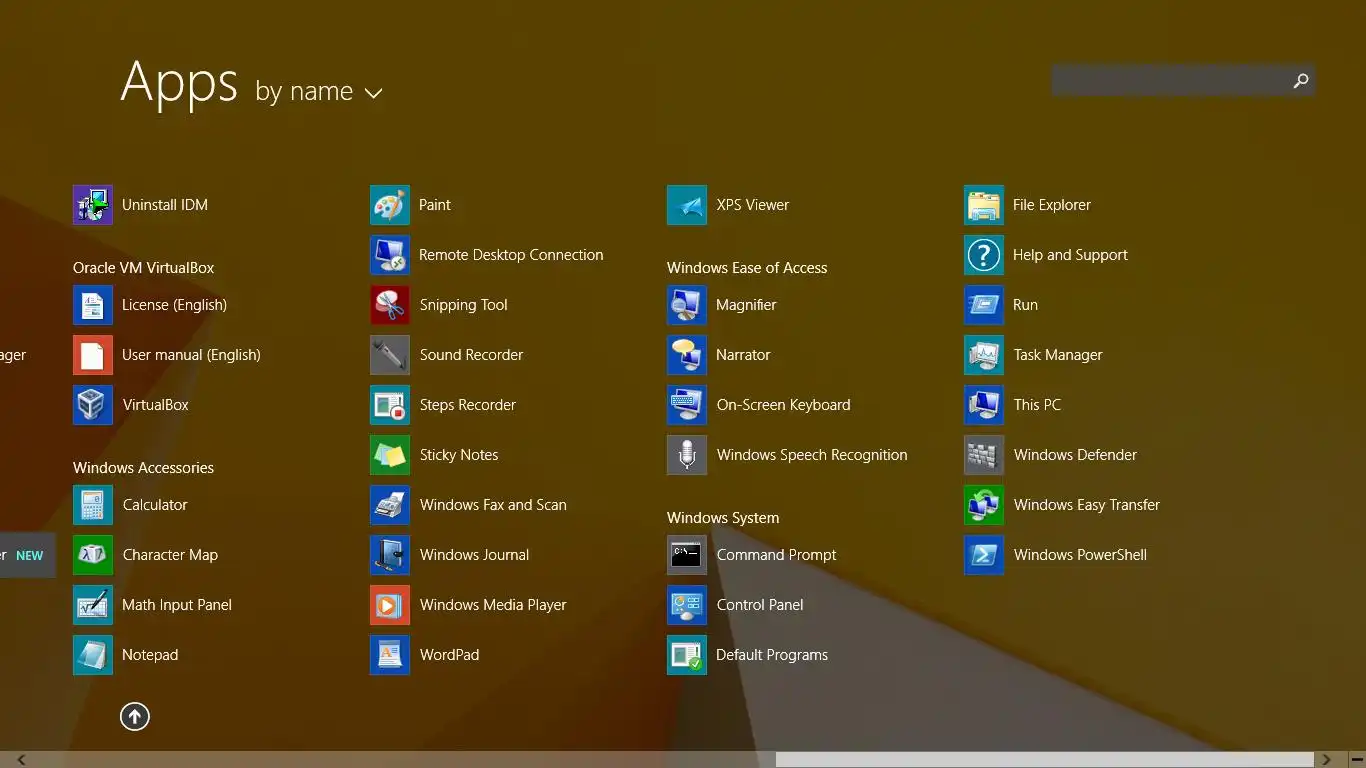
Task: Select the Windows System group header
Action: click(x=723, y=518)
